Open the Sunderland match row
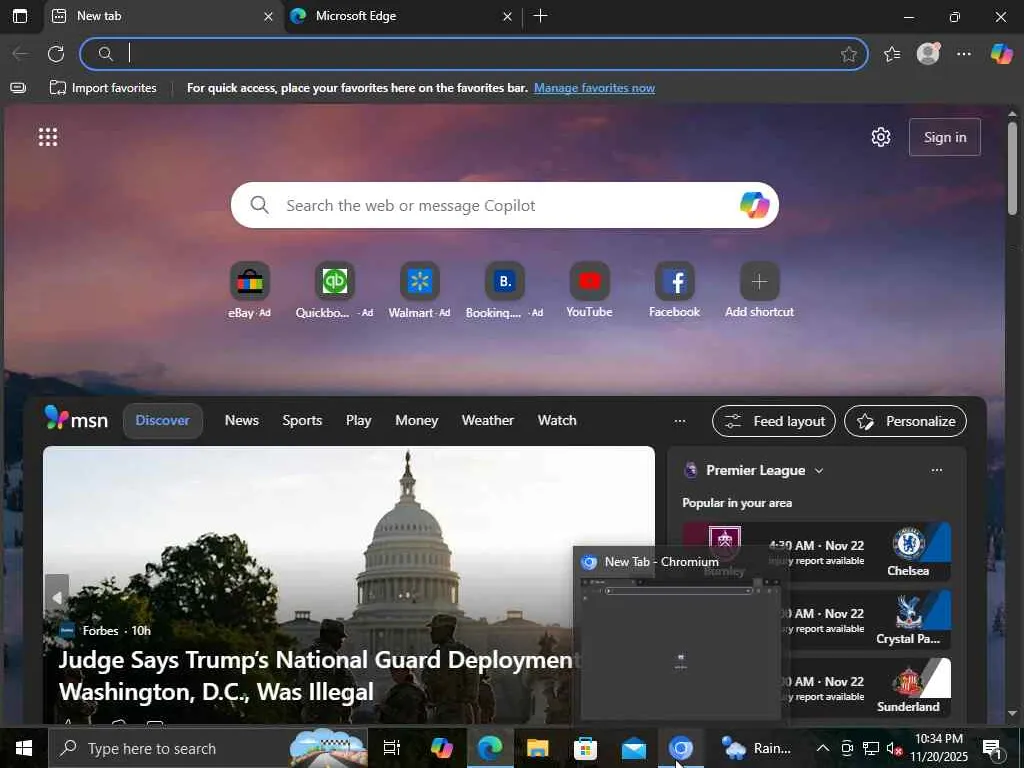1024x768 pixels. tap(816, 688)
